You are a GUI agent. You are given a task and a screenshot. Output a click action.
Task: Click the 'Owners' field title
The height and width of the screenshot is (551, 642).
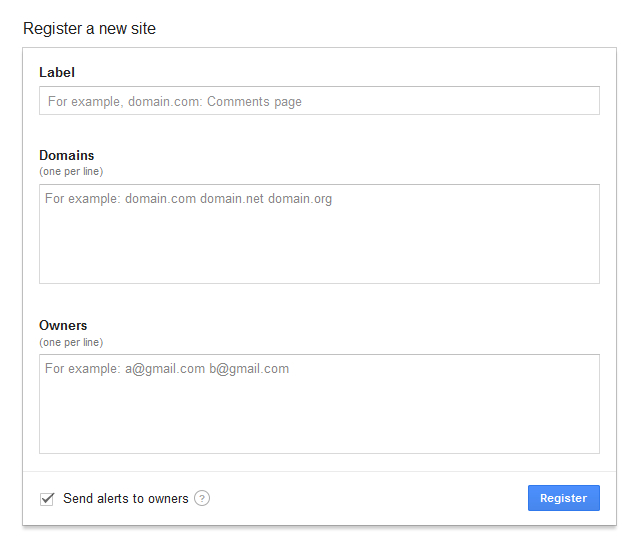[x=63, y=325]
